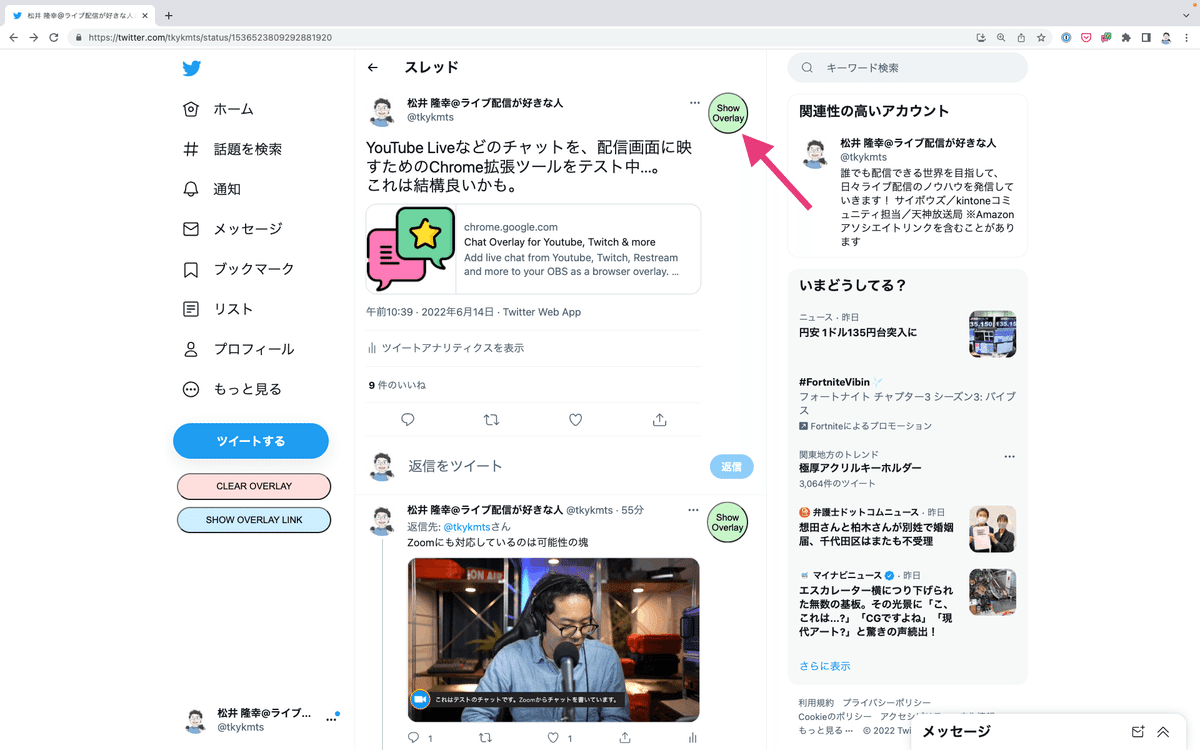Viewport: 1200px width, 750px height.
Task: Open プロフィール profile page
Action: 239,349
